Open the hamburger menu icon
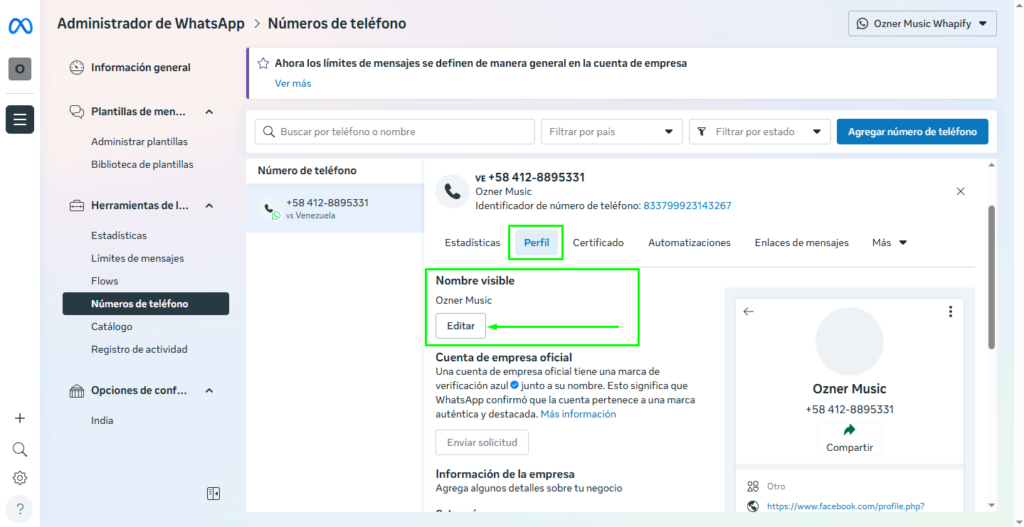This screenshot has width=1024, height=527. tap(20, 119)
